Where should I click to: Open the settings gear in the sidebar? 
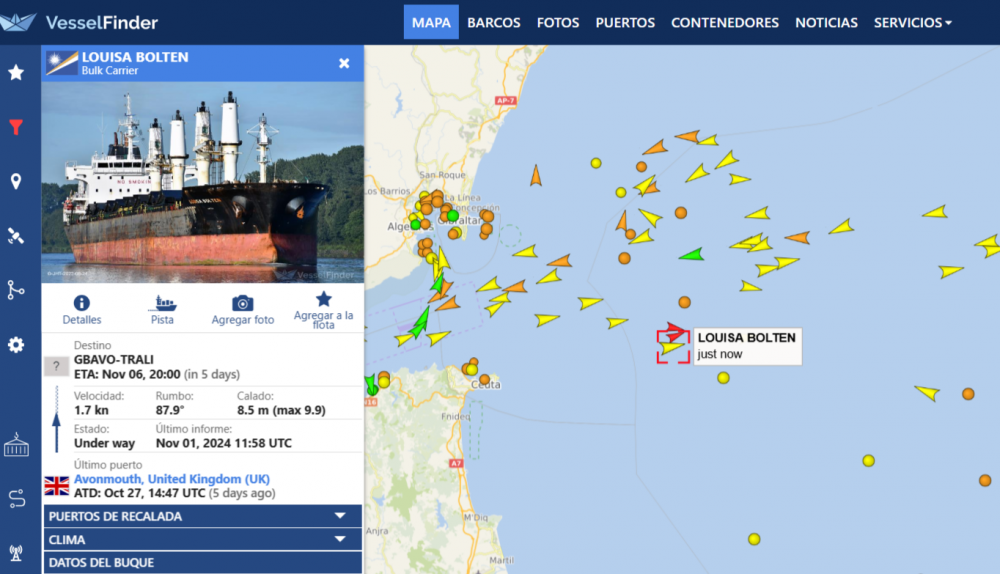coord(16,345)
